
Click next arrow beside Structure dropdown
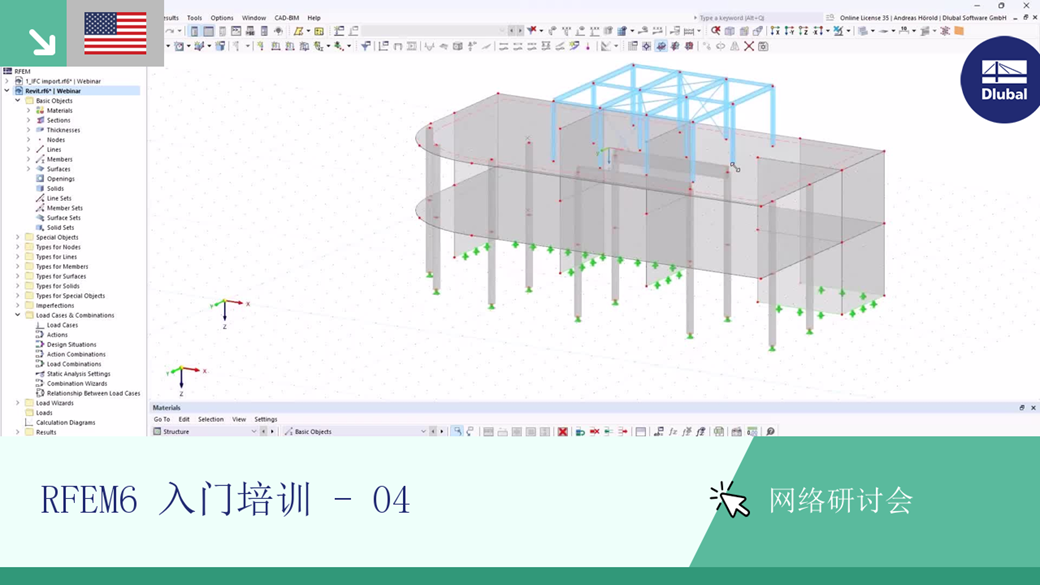click(272, 431)
